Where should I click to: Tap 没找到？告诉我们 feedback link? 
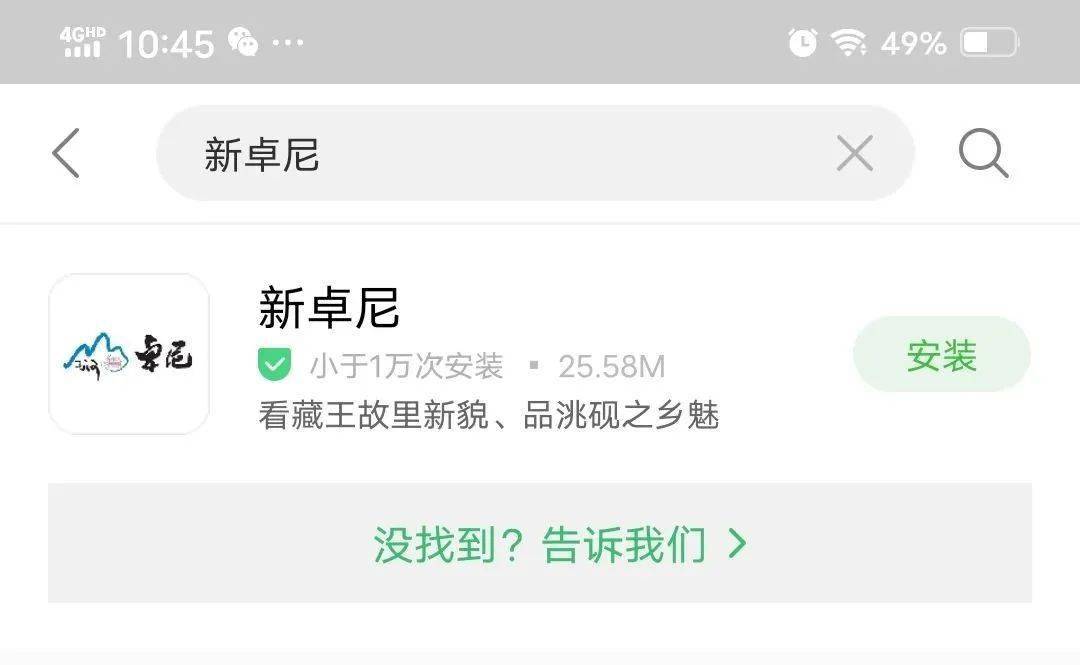click(x=540, y=544)
